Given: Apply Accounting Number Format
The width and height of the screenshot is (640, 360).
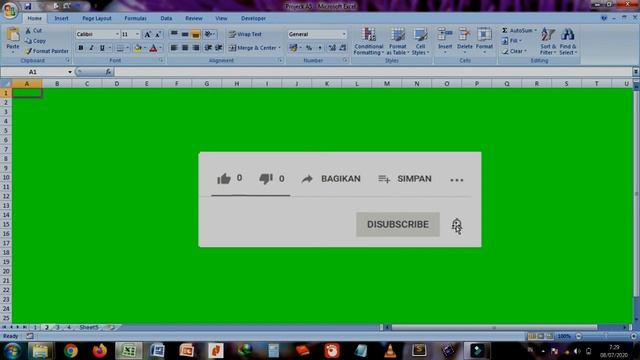Looking at the screenshot, I should coord(293,48).
